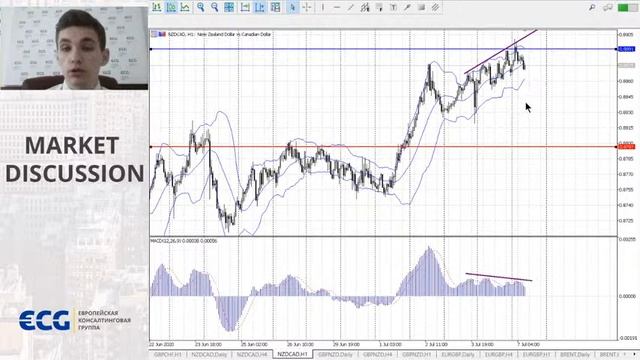Select the crosshair tool

click(307, 7)
